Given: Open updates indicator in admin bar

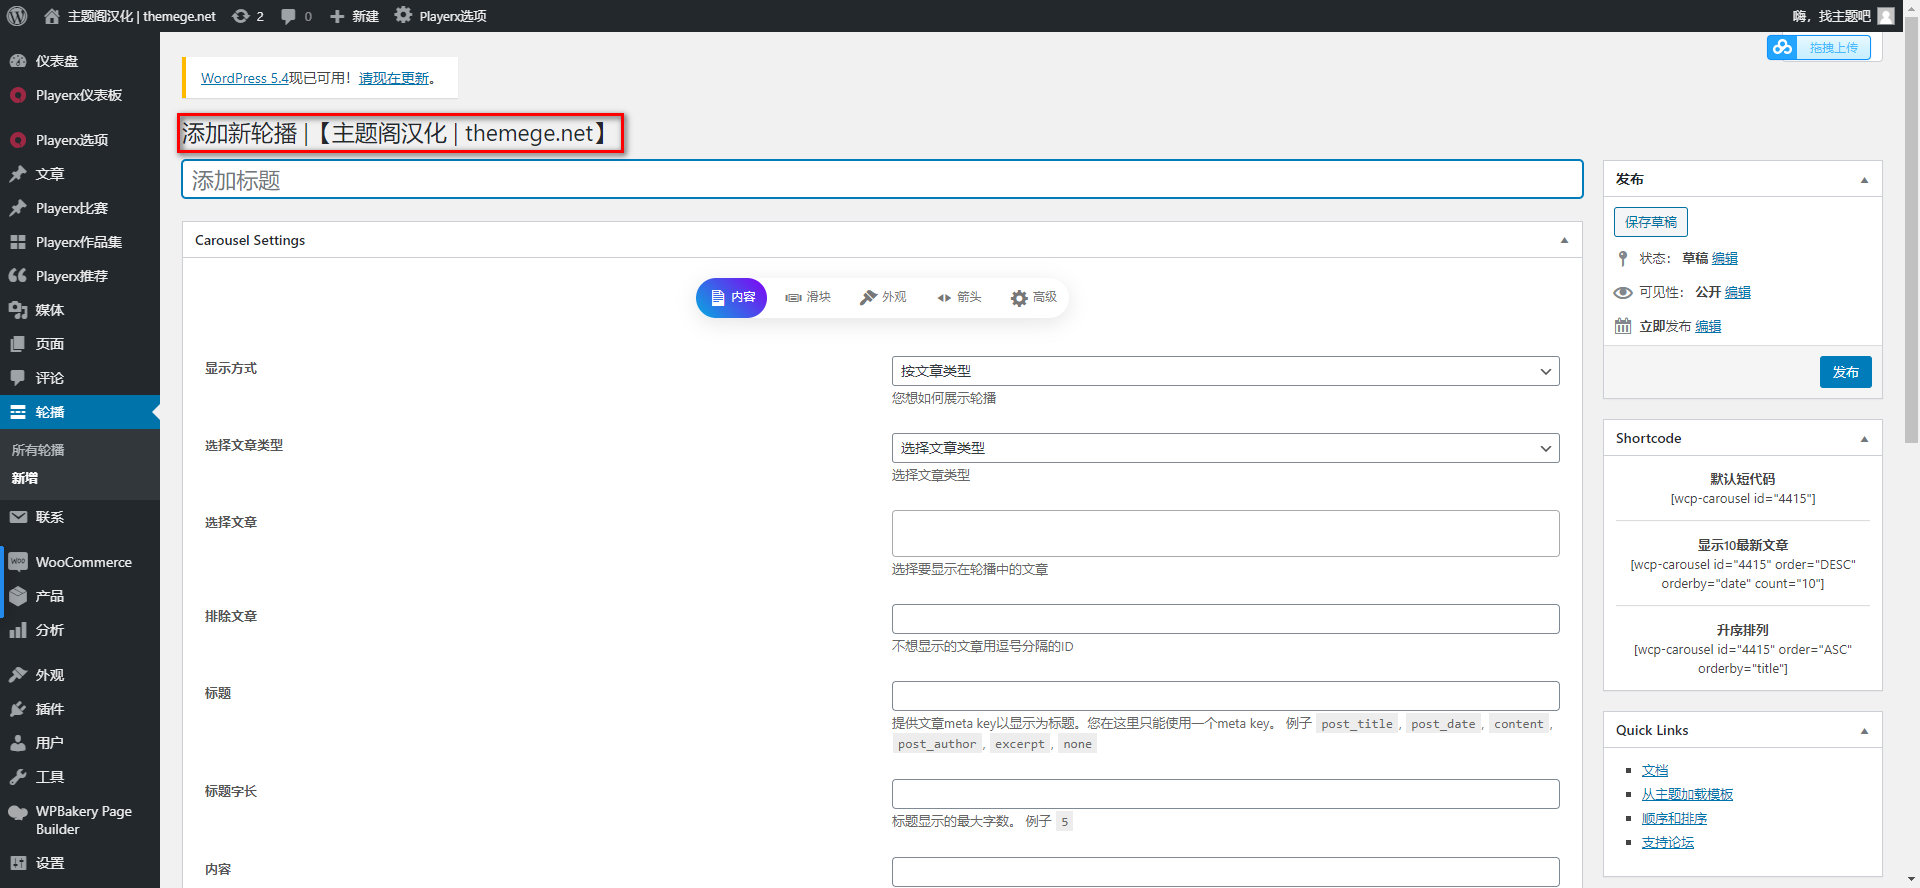Looking at the screenshot, I should tap(248, 16).
